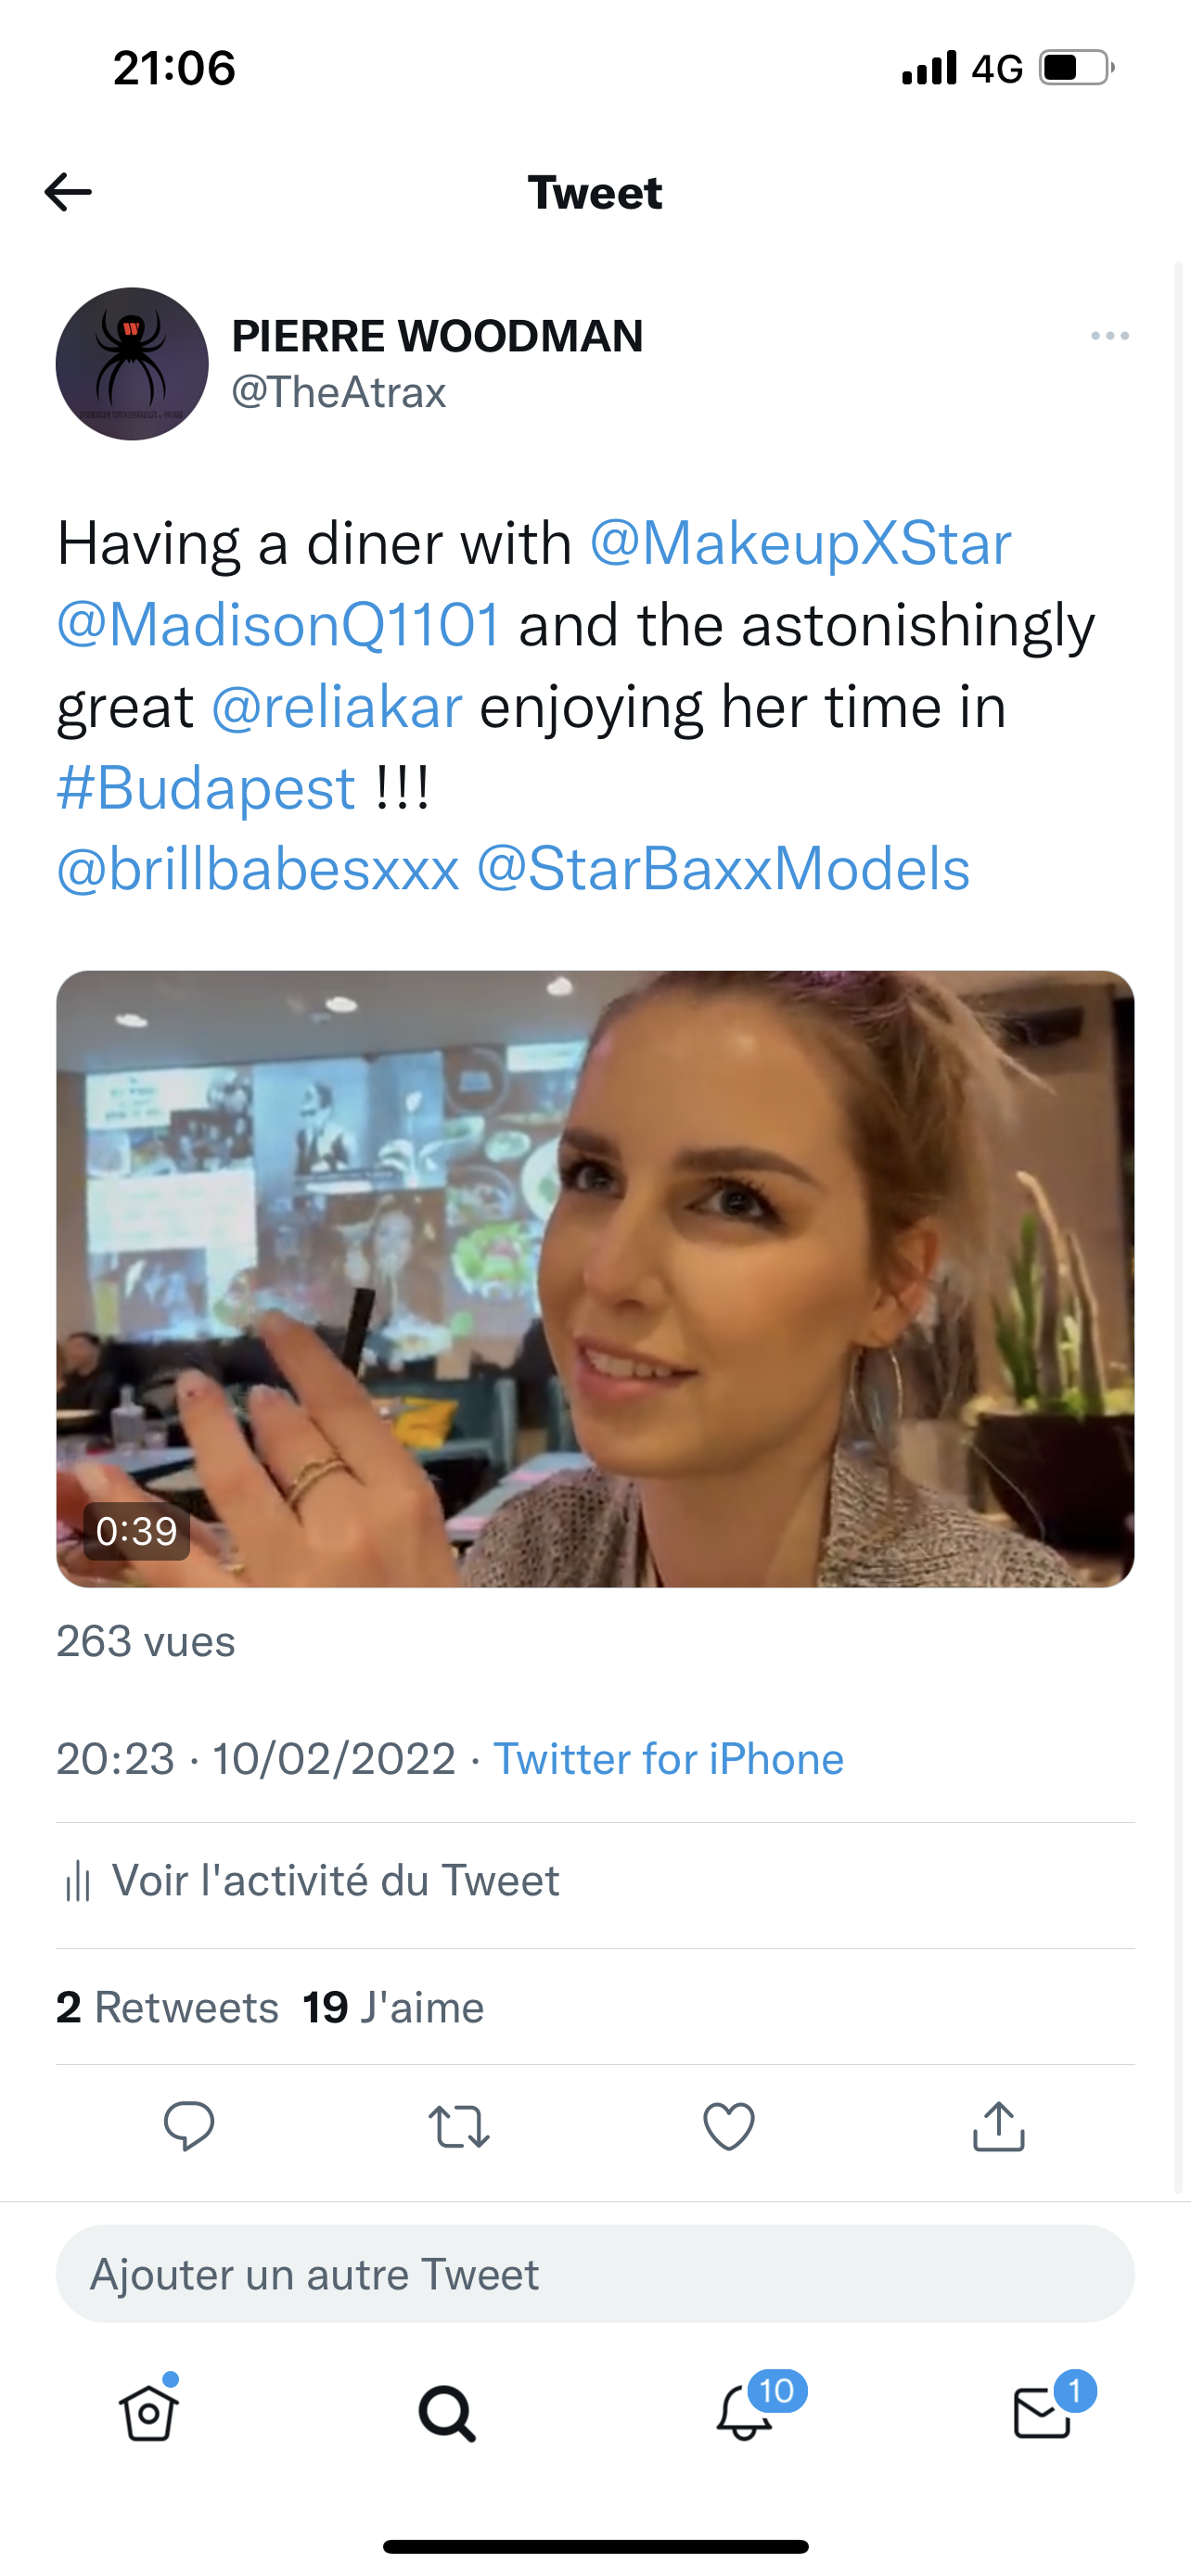Open the #Budapest hashtag
This screenshot has height=2576, width=1191.
click(206, 789)
